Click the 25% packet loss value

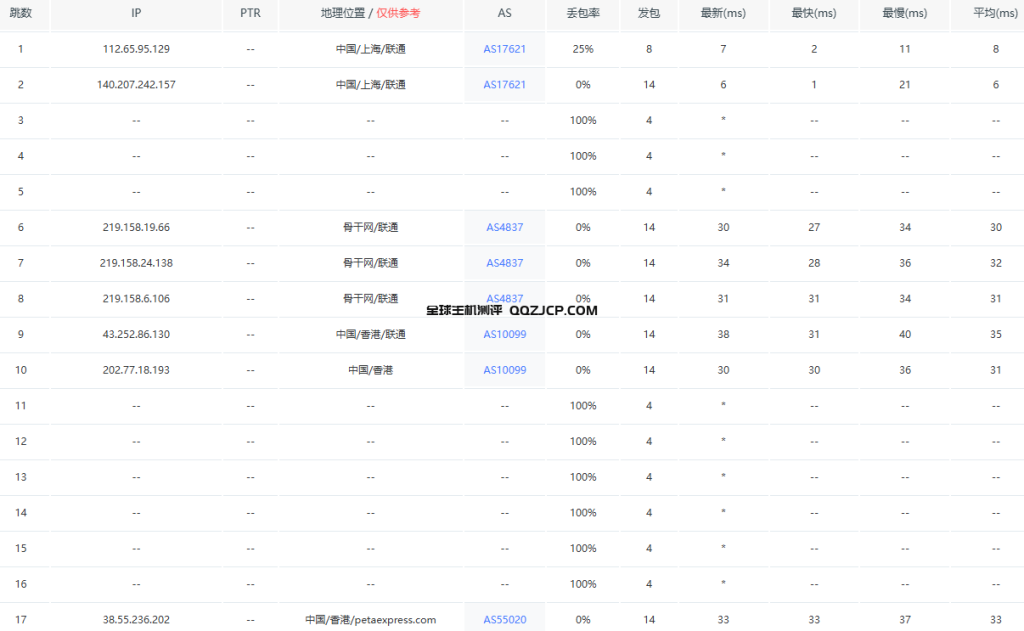pos(583,49)
